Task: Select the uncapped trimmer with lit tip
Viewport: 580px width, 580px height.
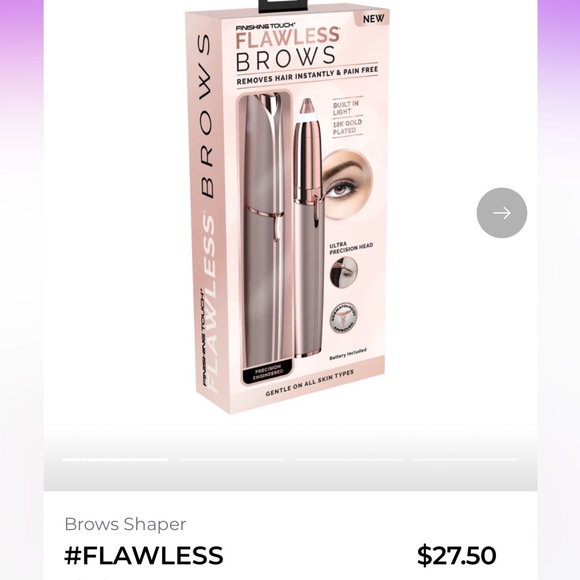Action: [x=308, y=227]
